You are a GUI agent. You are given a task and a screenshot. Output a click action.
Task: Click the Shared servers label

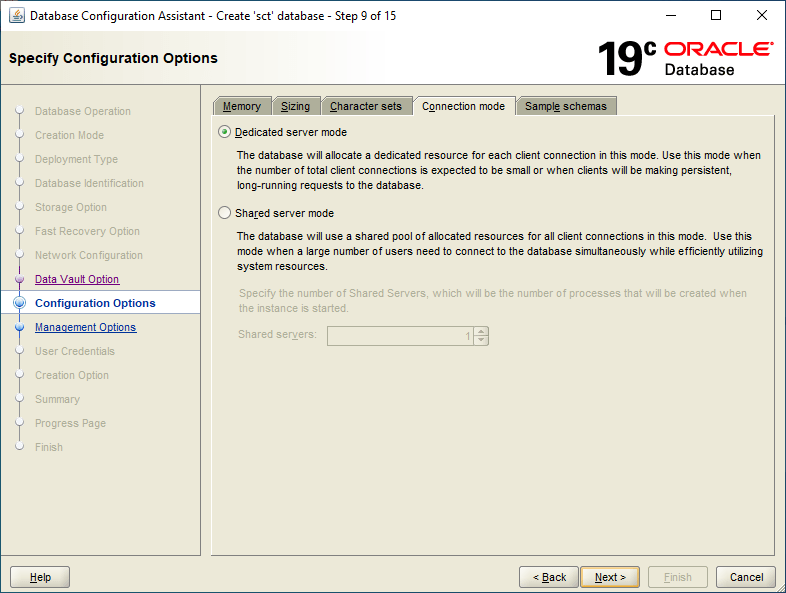277,334
